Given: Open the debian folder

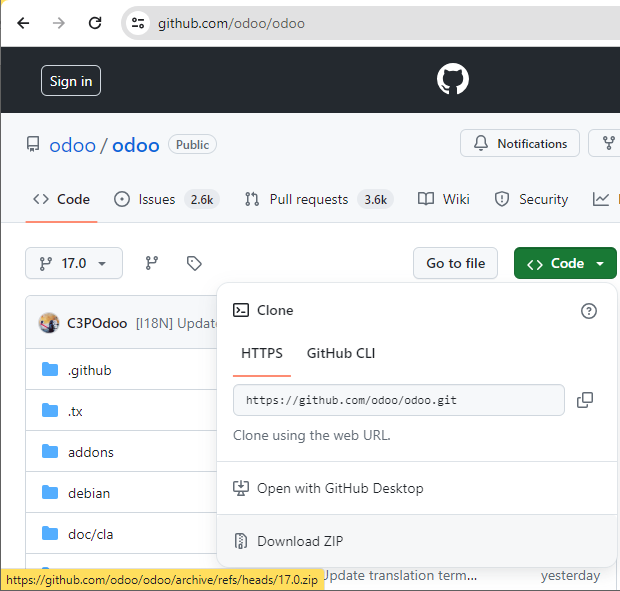Looking at the screenshot, I should [89, 493].
